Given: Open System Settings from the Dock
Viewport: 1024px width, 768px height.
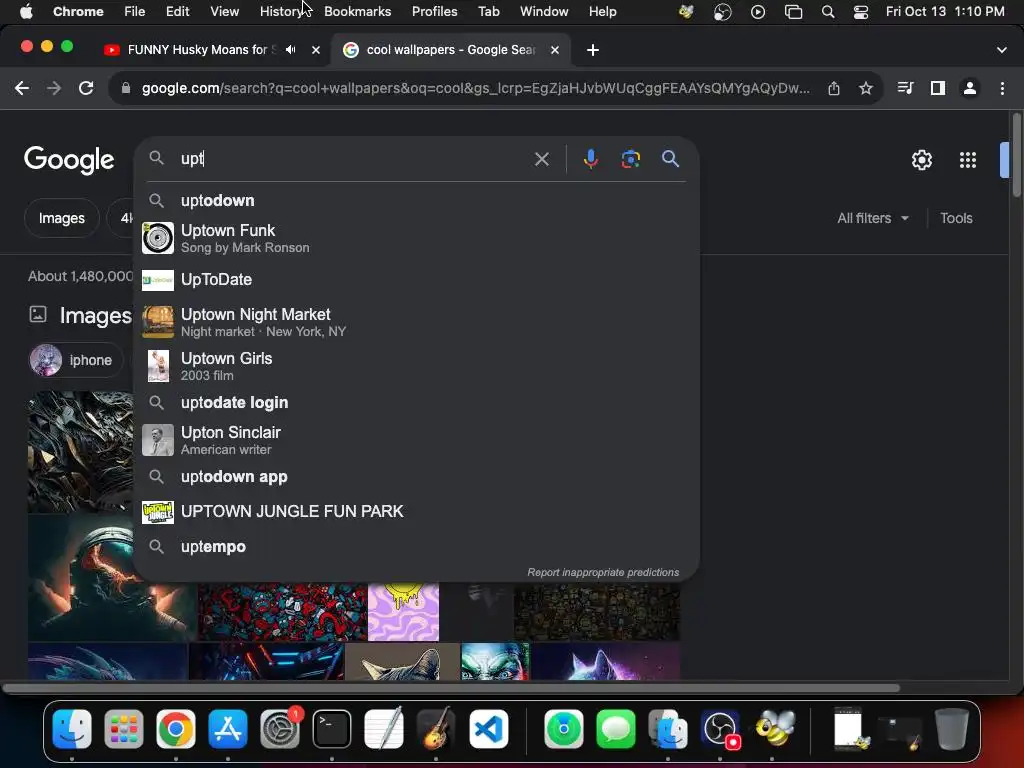Looking at the screenshot, I should [x=280, y=729].
